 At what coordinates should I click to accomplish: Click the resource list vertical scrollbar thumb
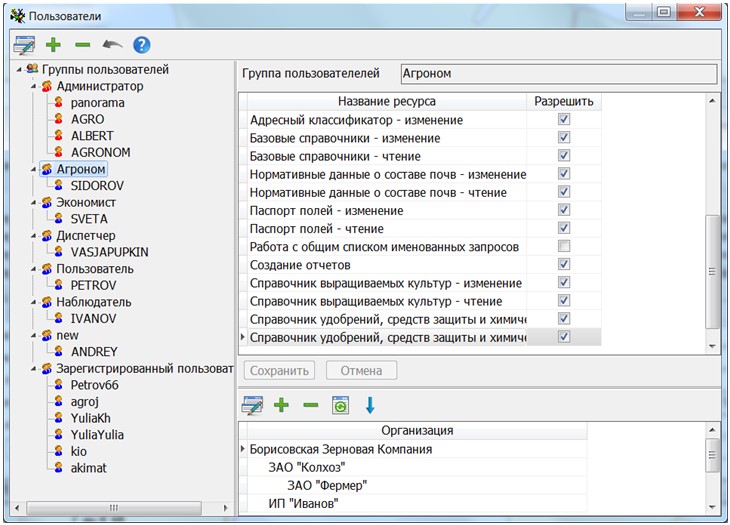[x=713, y=270]
